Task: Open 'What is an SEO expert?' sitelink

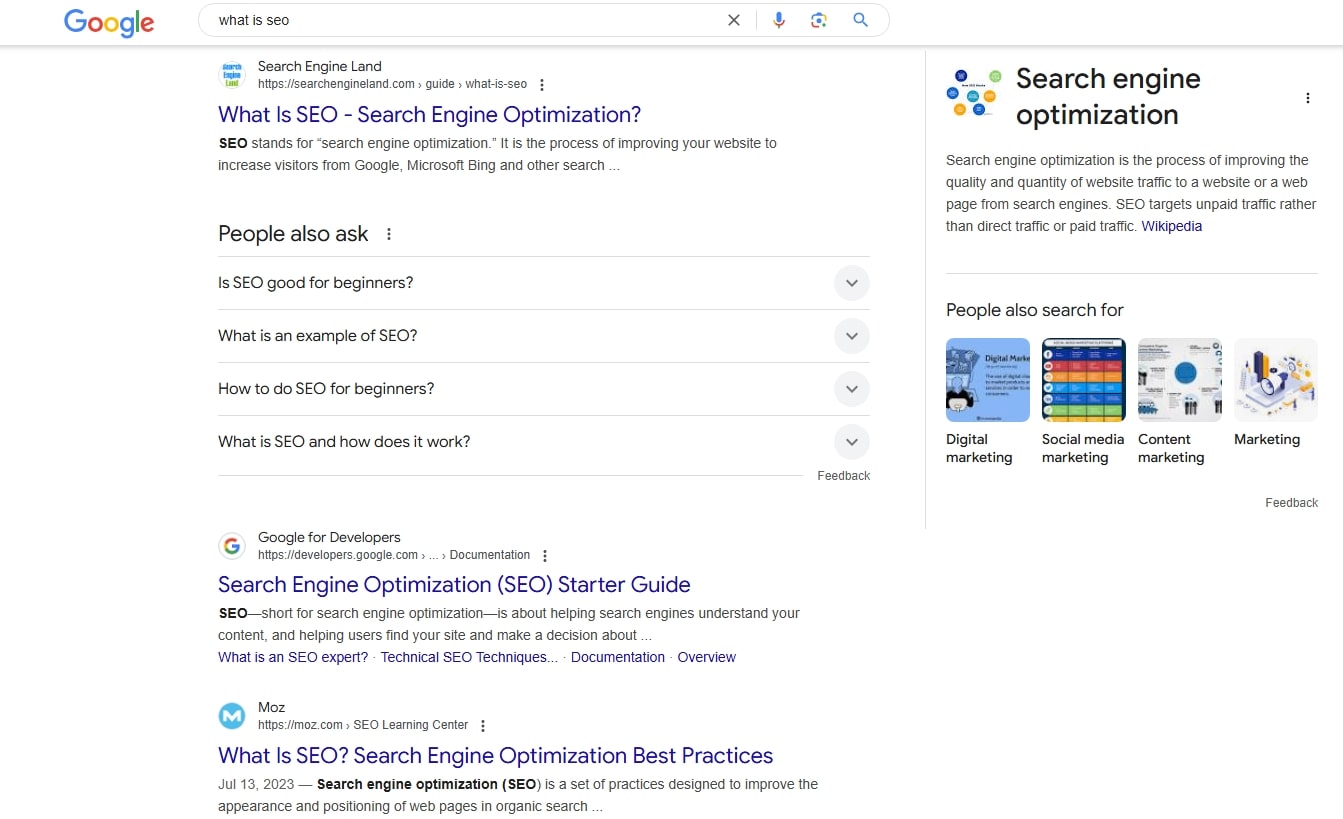Action: [x=293, y=657]
